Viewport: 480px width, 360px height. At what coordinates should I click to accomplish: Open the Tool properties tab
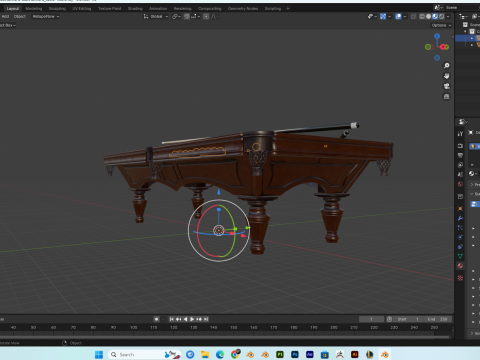click(x=460, y=134)
